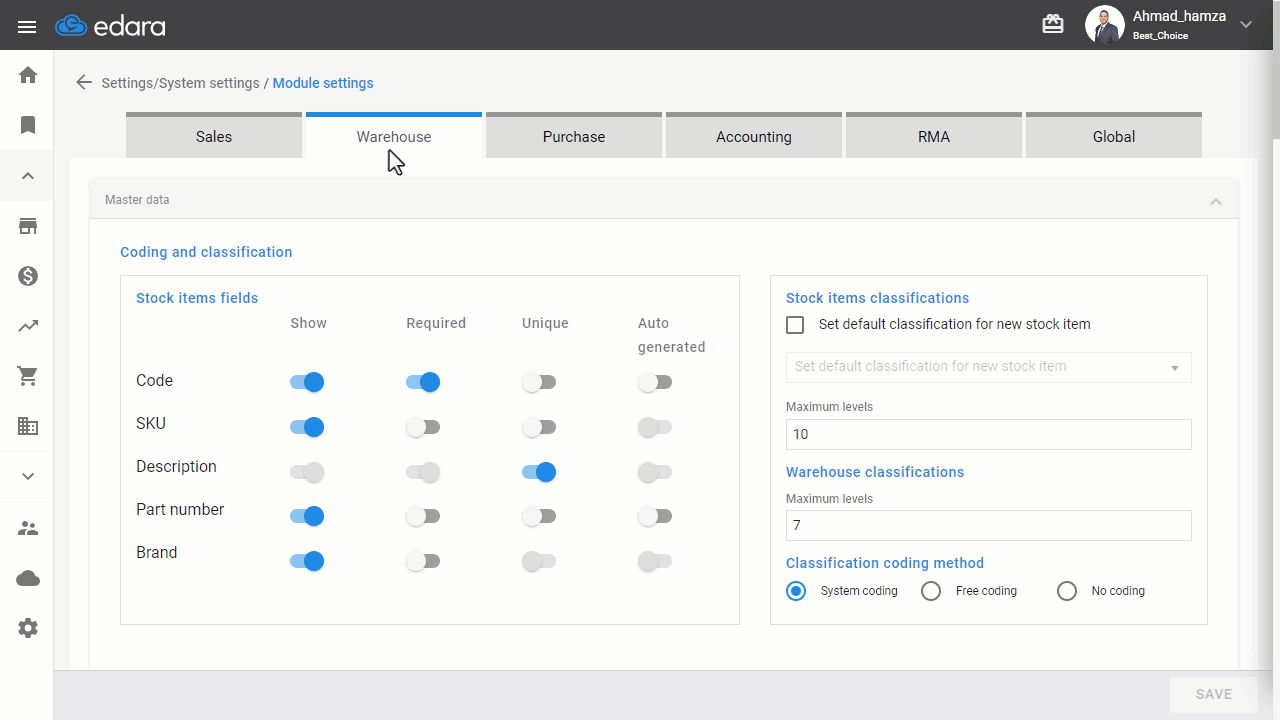Disable Unique for the Description field

(x=539, y=472)
